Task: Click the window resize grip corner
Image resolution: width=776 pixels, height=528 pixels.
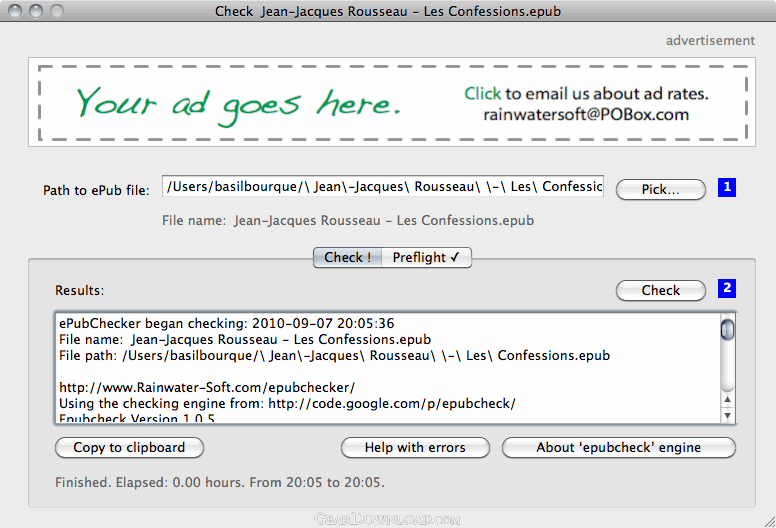Action: tap(770, 522)
